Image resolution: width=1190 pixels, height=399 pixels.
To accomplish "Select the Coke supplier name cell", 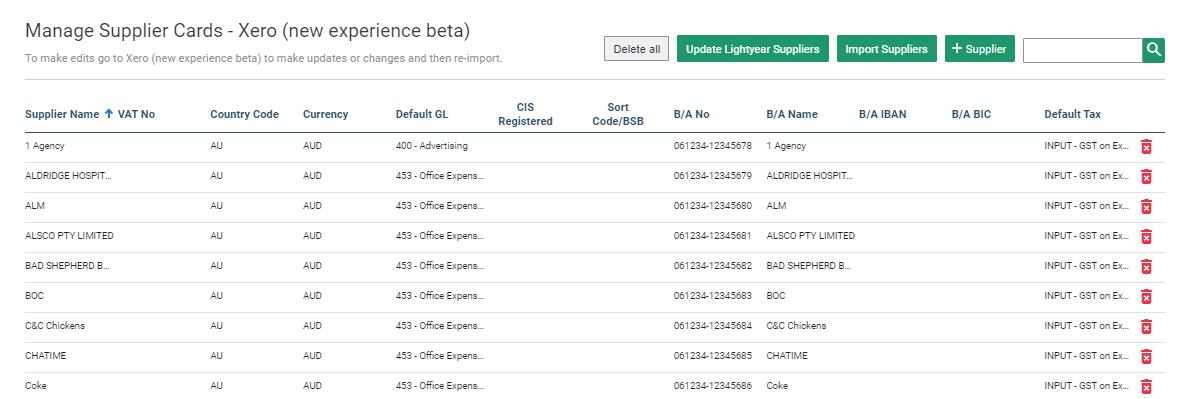I will point(36,385).
